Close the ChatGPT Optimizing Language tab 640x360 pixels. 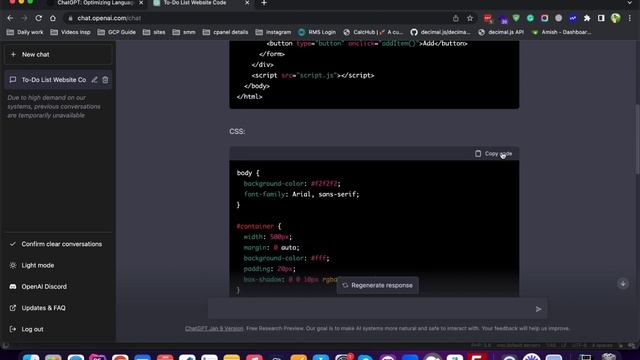pyautogui.click(x=141, y=3)
